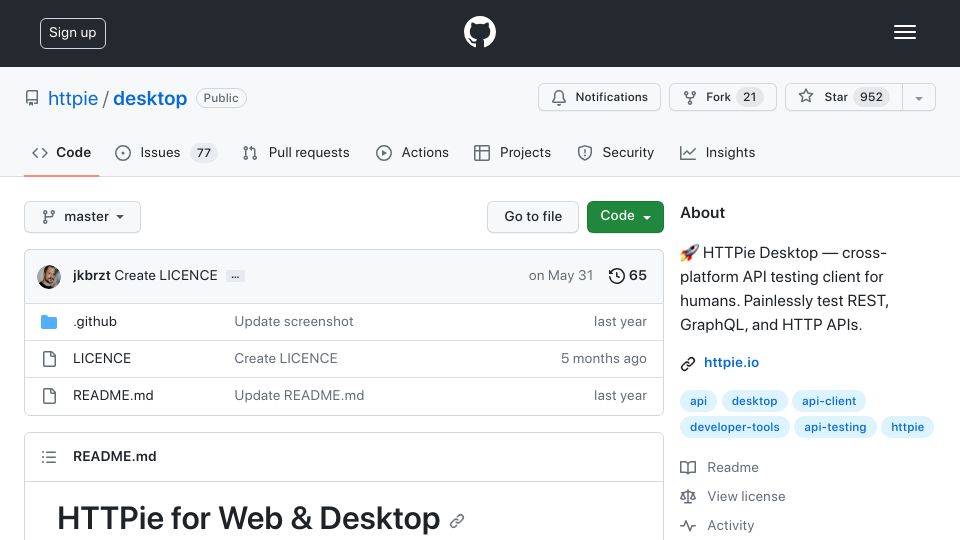Click the Star button
Viewport: 960px width, 540px height.
[x=844, y=97]
